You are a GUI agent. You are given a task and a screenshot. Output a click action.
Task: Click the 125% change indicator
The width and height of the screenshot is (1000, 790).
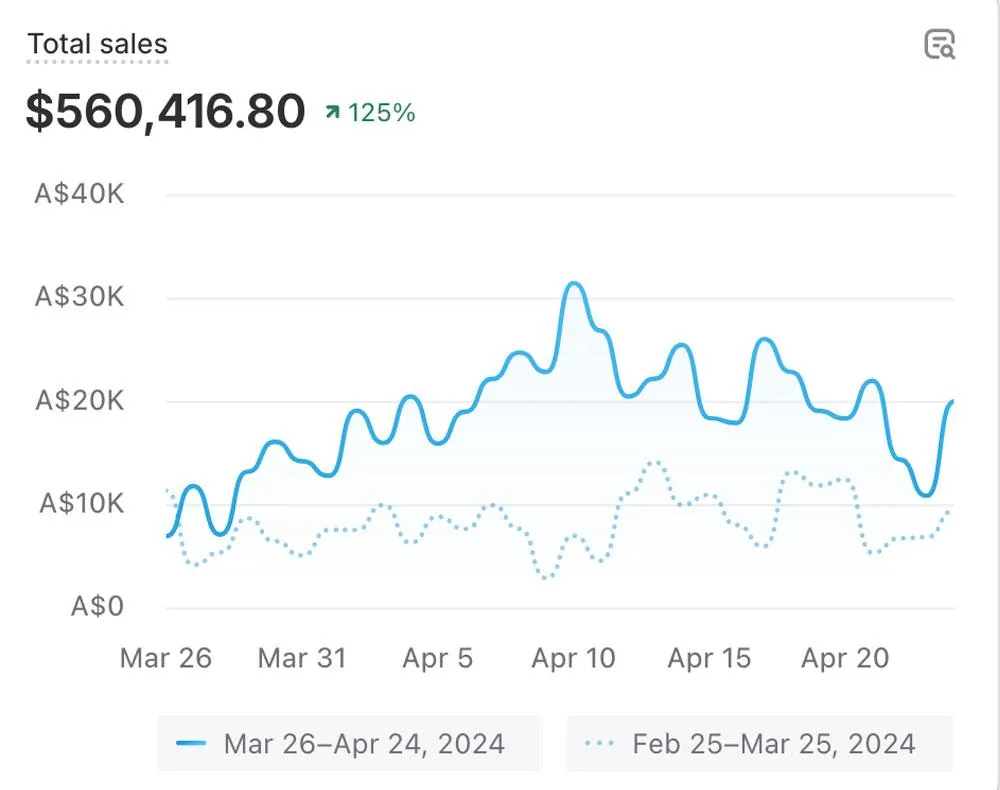click(x=381, y=113)
